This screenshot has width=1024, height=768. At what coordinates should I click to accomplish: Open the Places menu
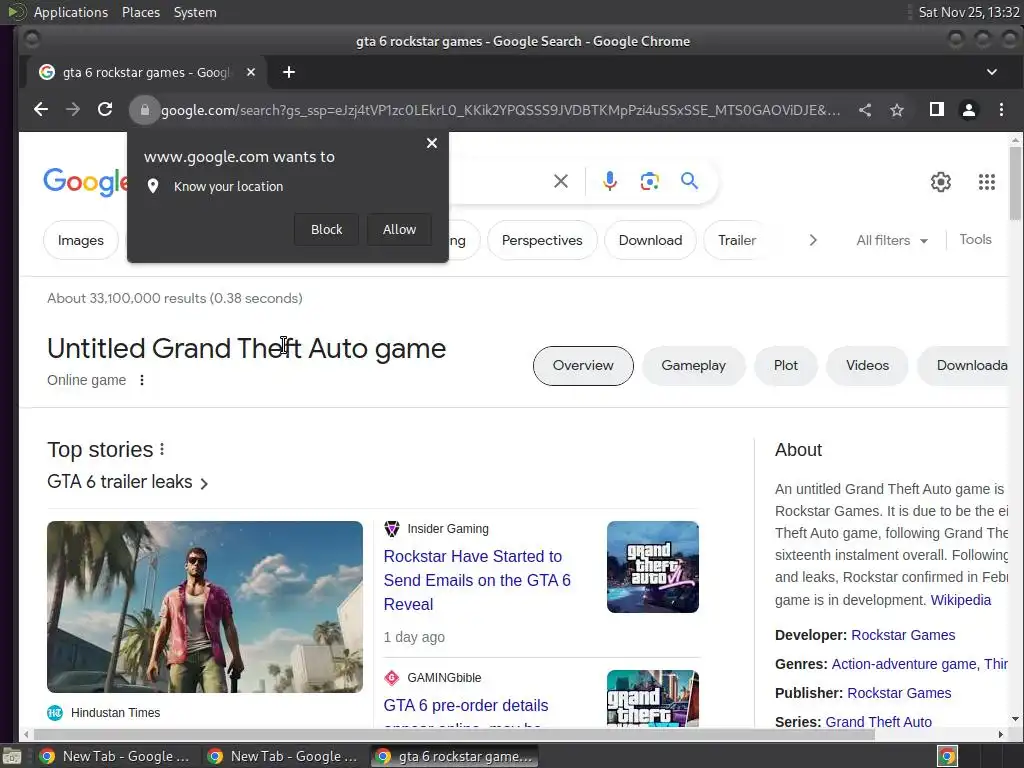click(x=140, y=12)
